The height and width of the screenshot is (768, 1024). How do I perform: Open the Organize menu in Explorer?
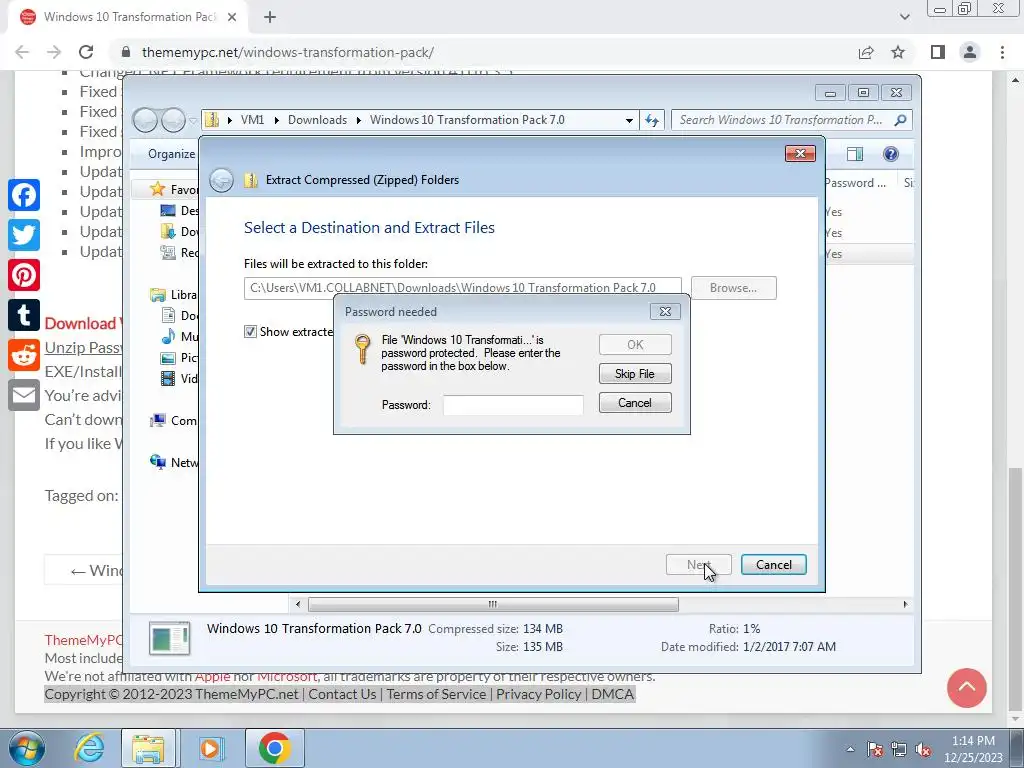click(171, 154)
